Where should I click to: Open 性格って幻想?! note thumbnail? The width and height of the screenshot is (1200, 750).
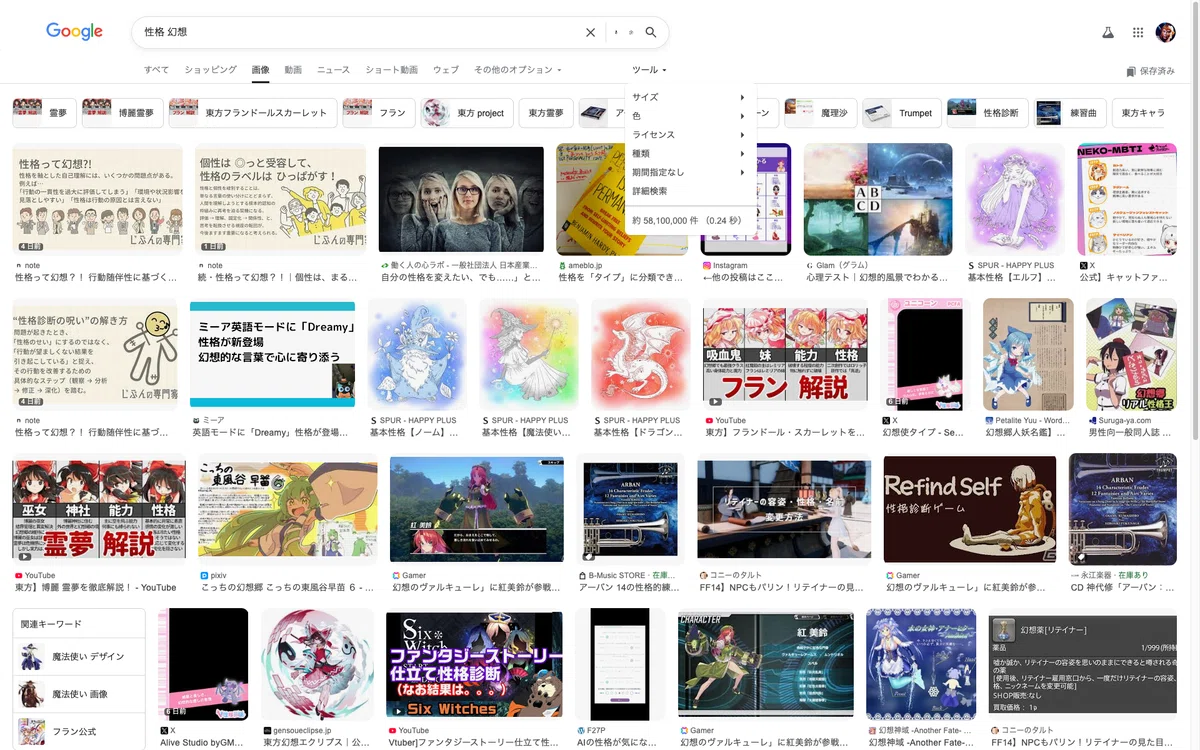[x=97, y=198]
